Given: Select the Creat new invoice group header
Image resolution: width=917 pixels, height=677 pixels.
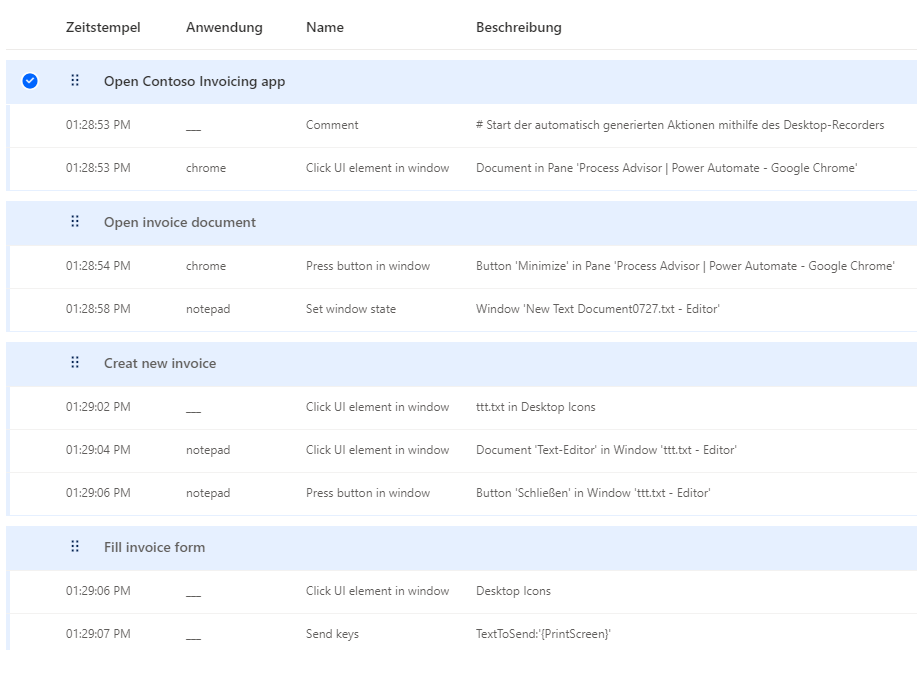Looking at the screenshot, I should pos(461,364).
